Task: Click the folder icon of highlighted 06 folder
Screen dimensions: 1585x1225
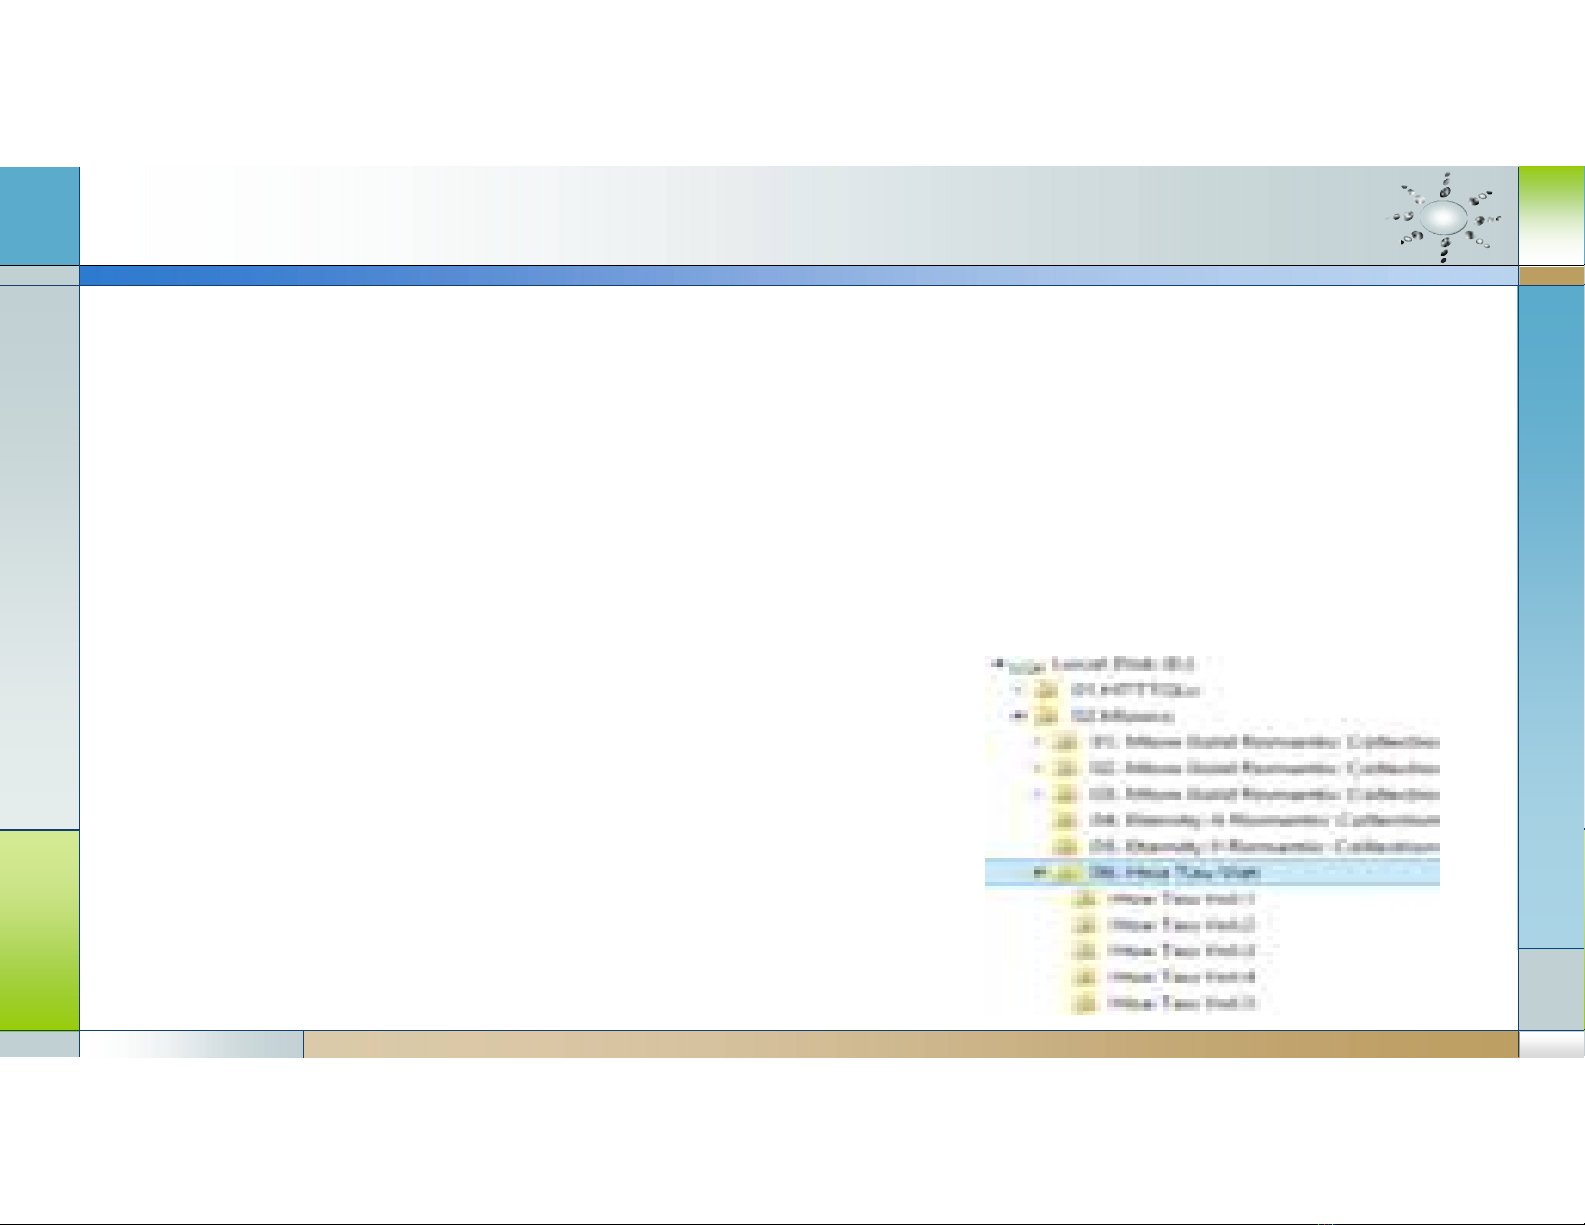Action: coord(1068,873)
